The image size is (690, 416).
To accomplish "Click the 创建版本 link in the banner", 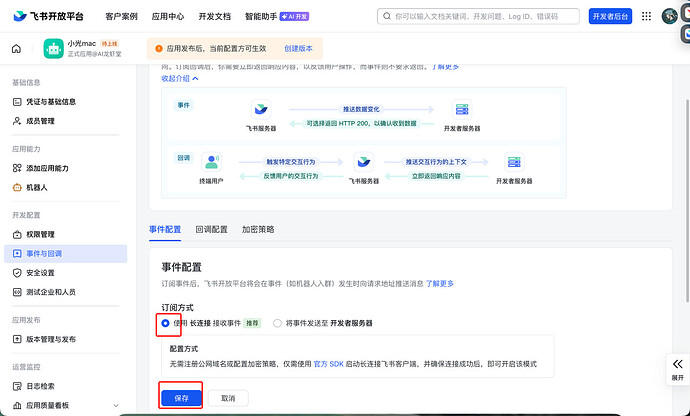I will tap(298, 48).
